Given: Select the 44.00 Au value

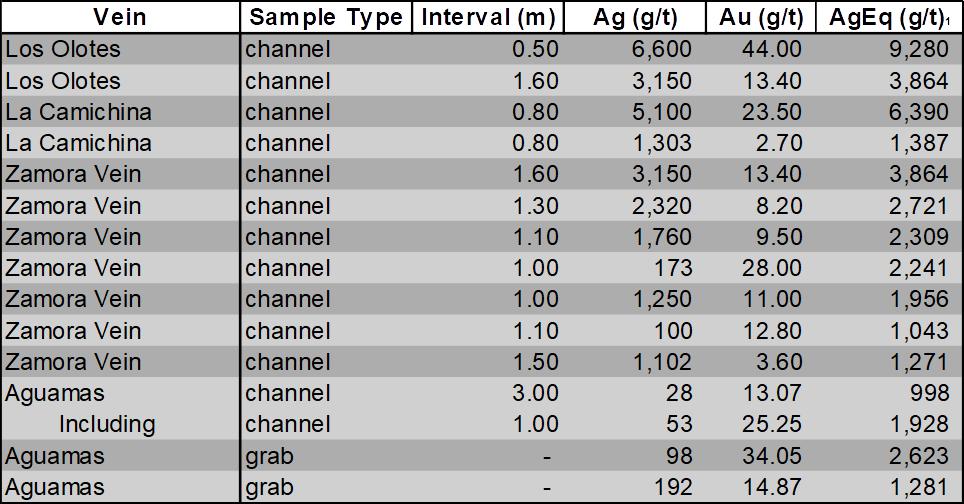Looking at the screenshot, I should coord(772,49).
